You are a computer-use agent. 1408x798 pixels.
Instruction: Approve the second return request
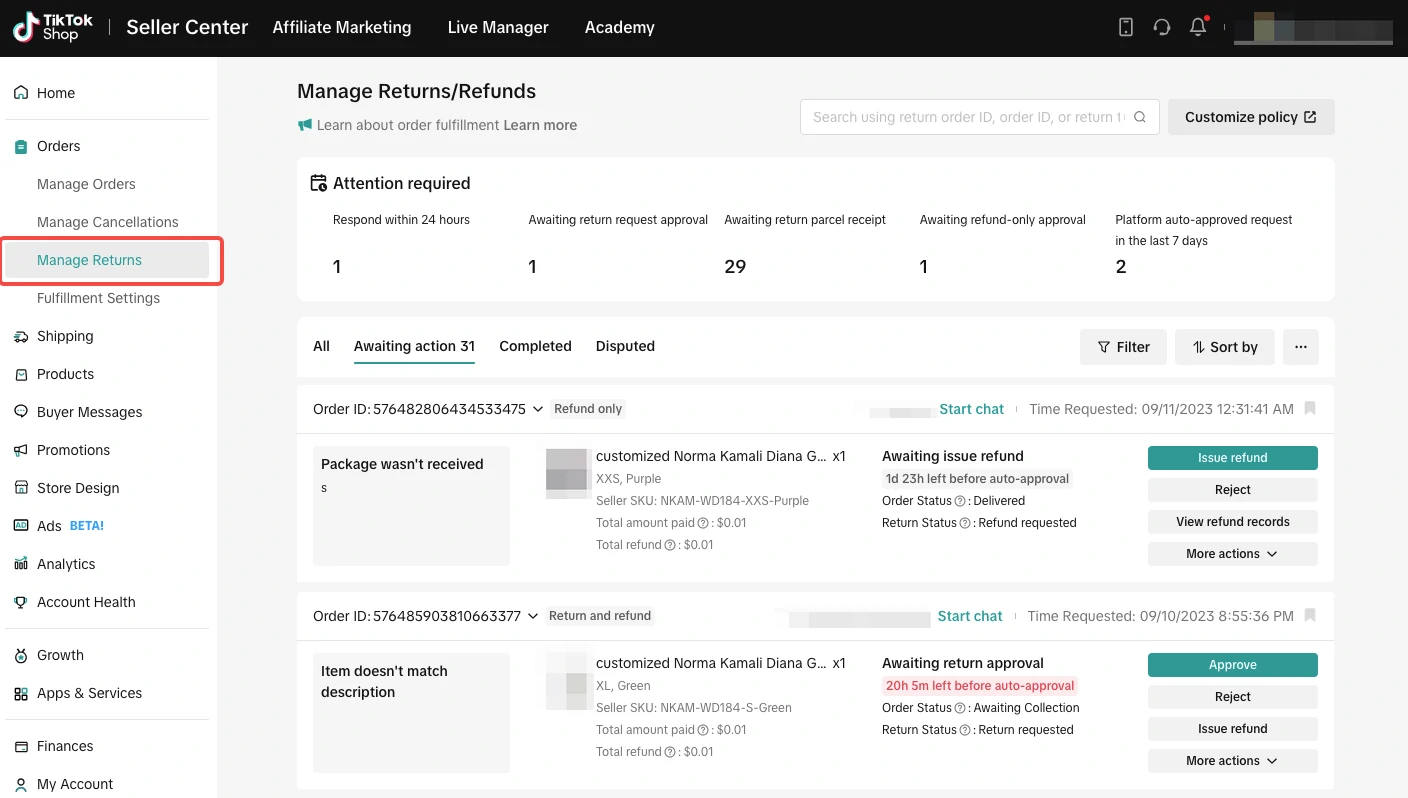(x=1232, y=665)
